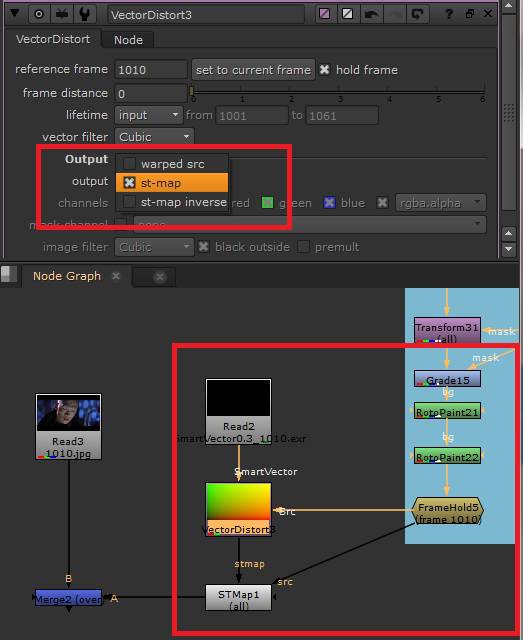Viewport: 523px width, 640px height.
Task: Toggle the rgba.alpha channel checkbox
Action: 382,202
